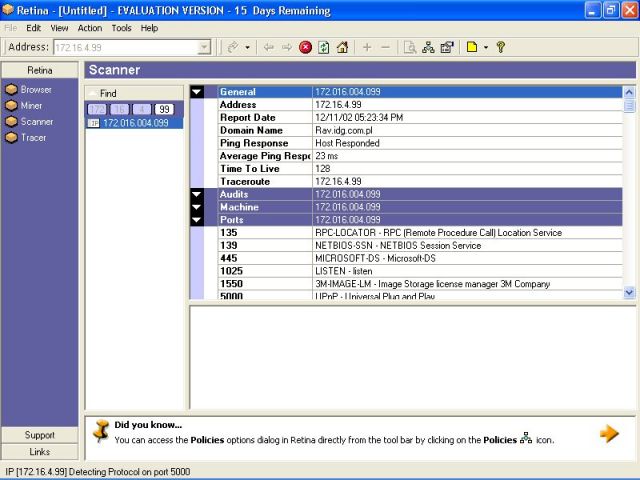This screenshot has width=640, height=480.
Task: Collapse the Audits section arrow
Action: tap(197, 195)
